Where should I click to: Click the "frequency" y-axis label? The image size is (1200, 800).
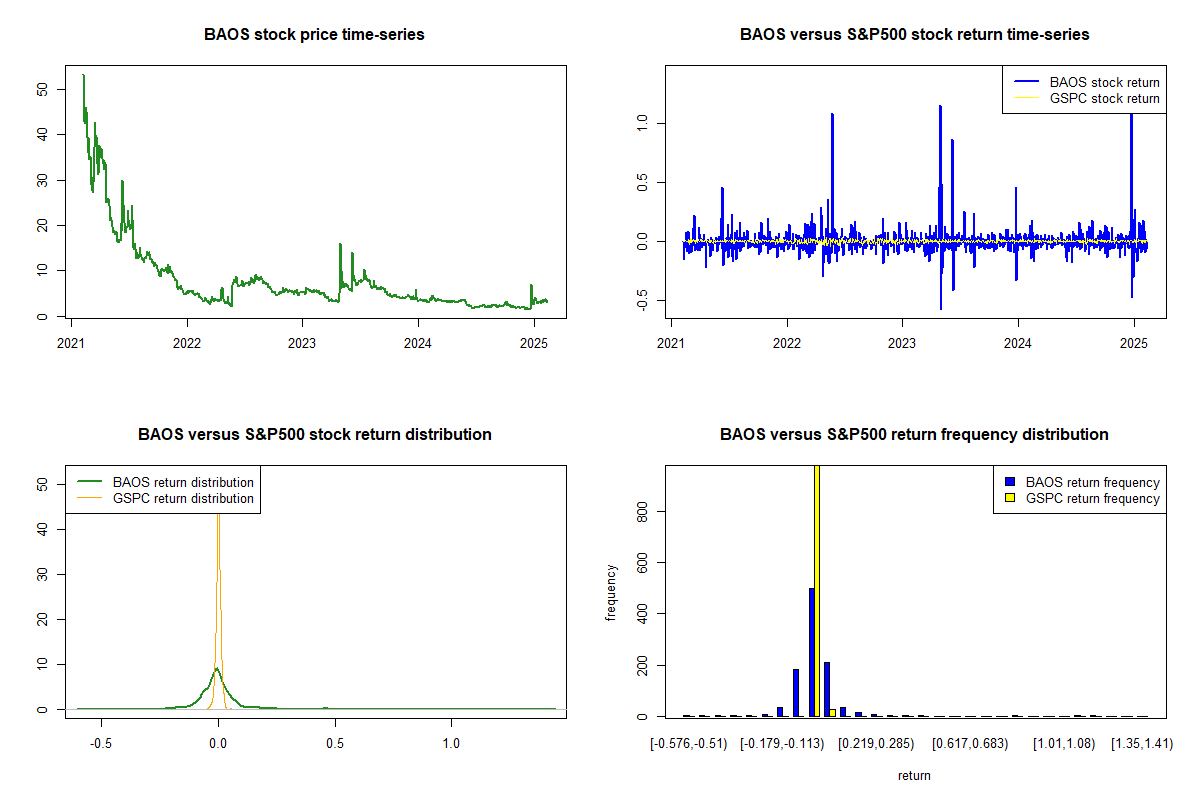(611, 592)
